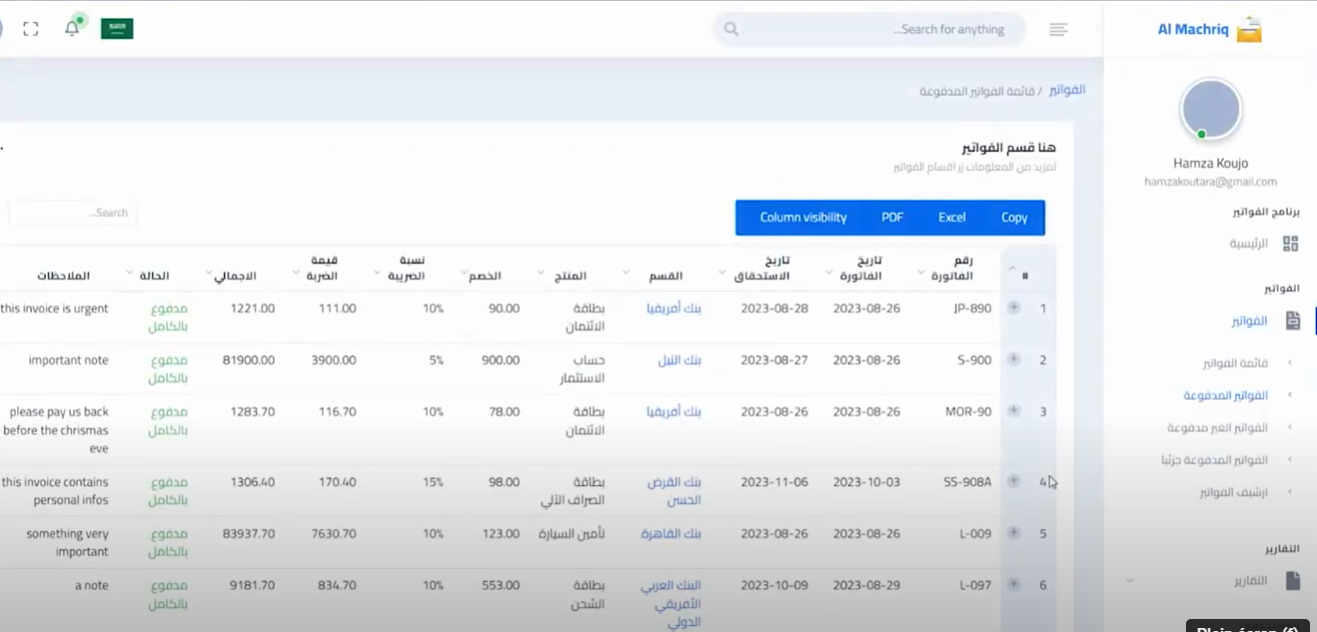Screen dimensions: 1317x632
Task: Click 'this invoice is urgent' note
Action: coord(54,308)
